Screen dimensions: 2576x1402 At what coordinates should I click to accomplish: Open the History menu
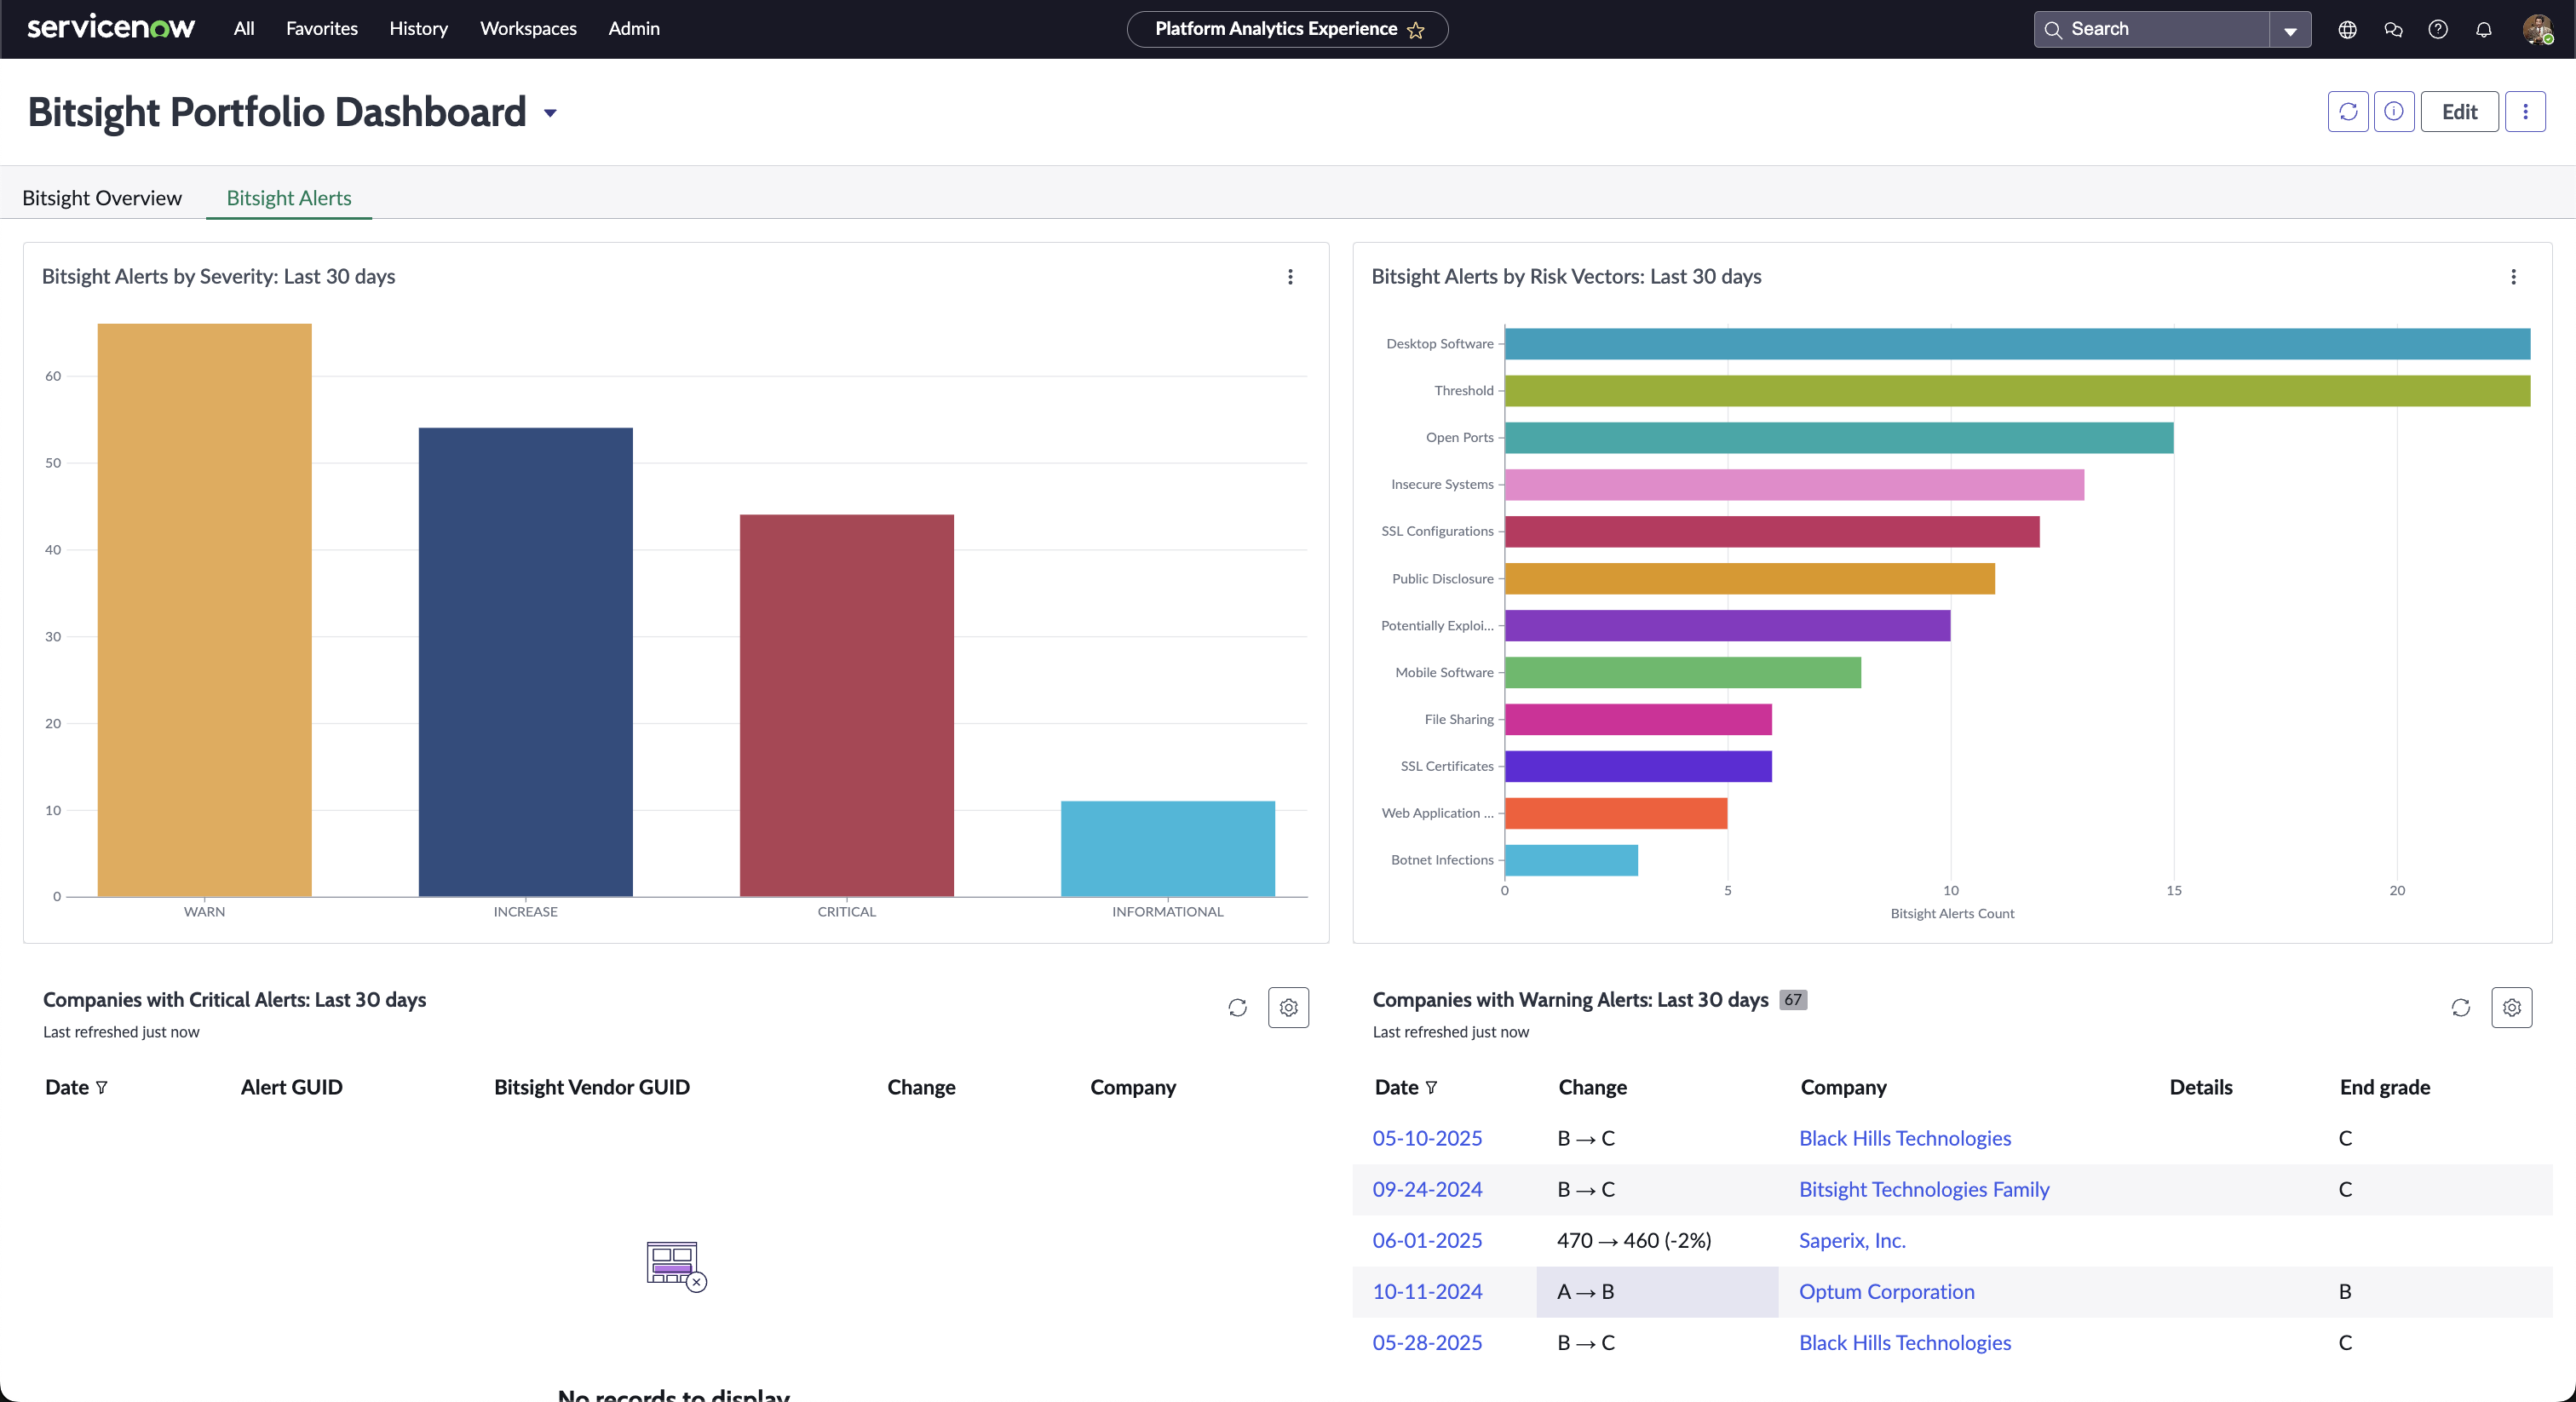418,28
